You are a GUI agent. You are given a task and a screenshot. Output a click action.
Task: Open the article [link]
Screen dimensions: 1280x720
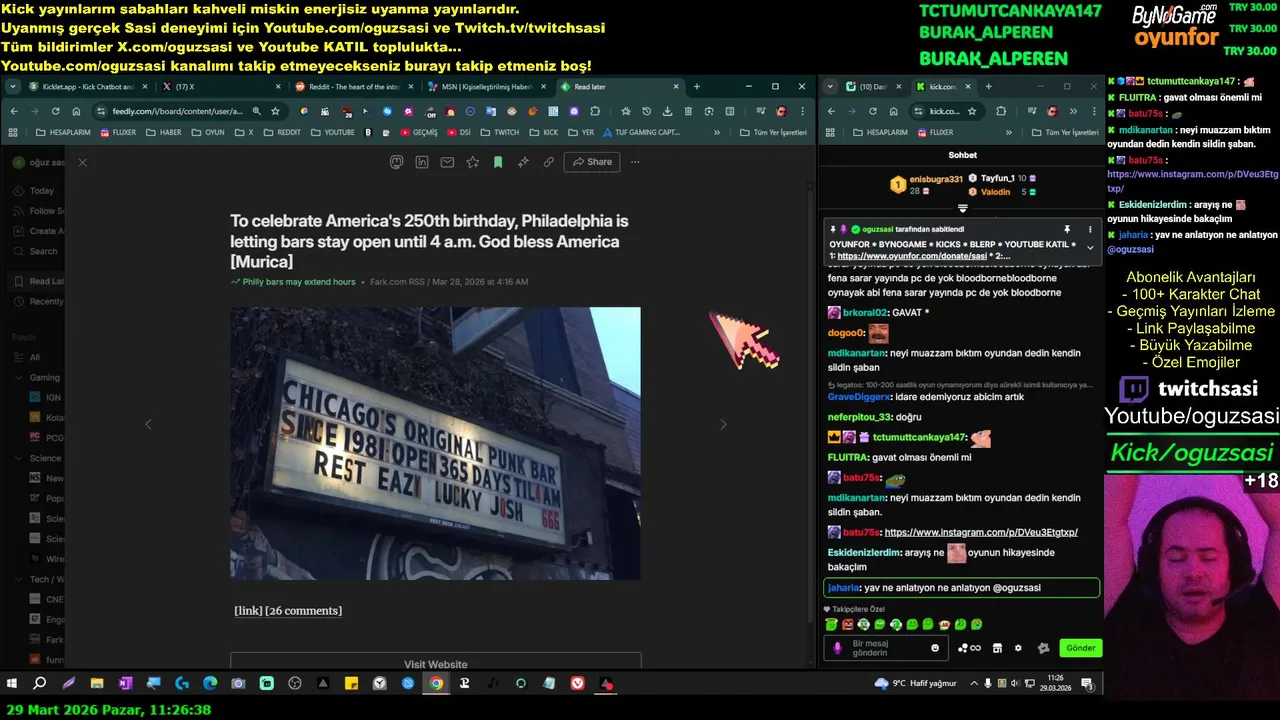pos(248,611)
